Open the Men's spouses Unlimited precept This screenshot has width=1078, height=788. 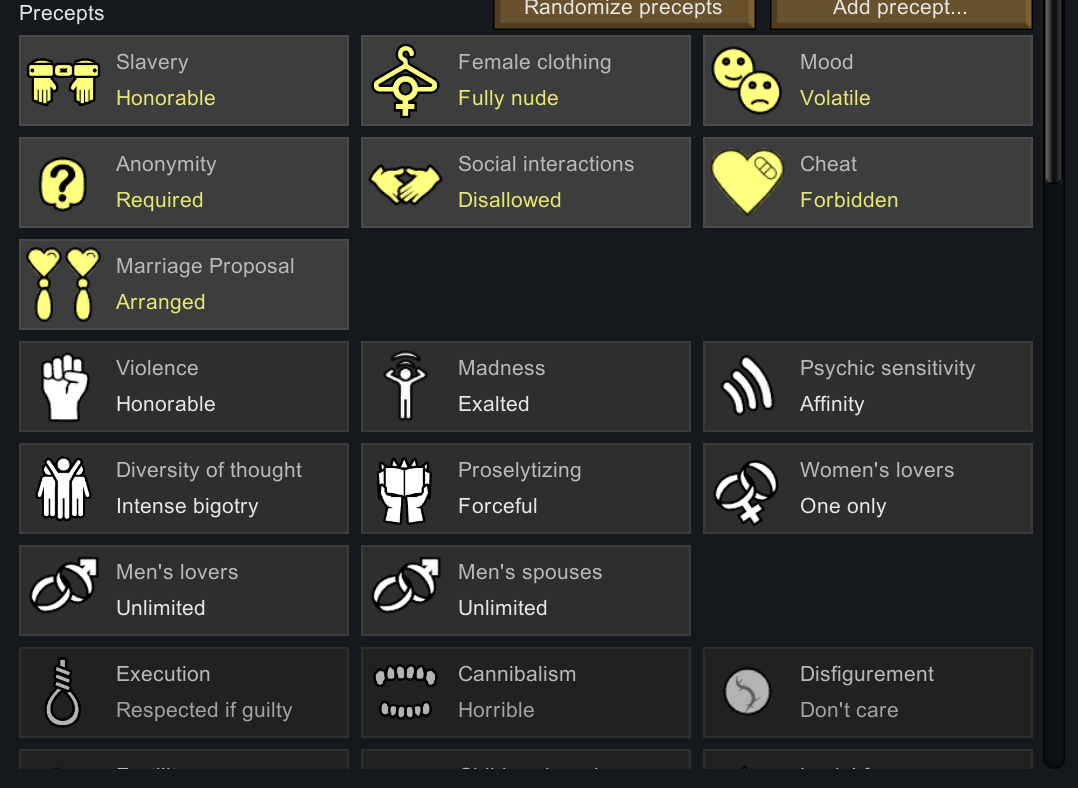[x=526, y=591]
